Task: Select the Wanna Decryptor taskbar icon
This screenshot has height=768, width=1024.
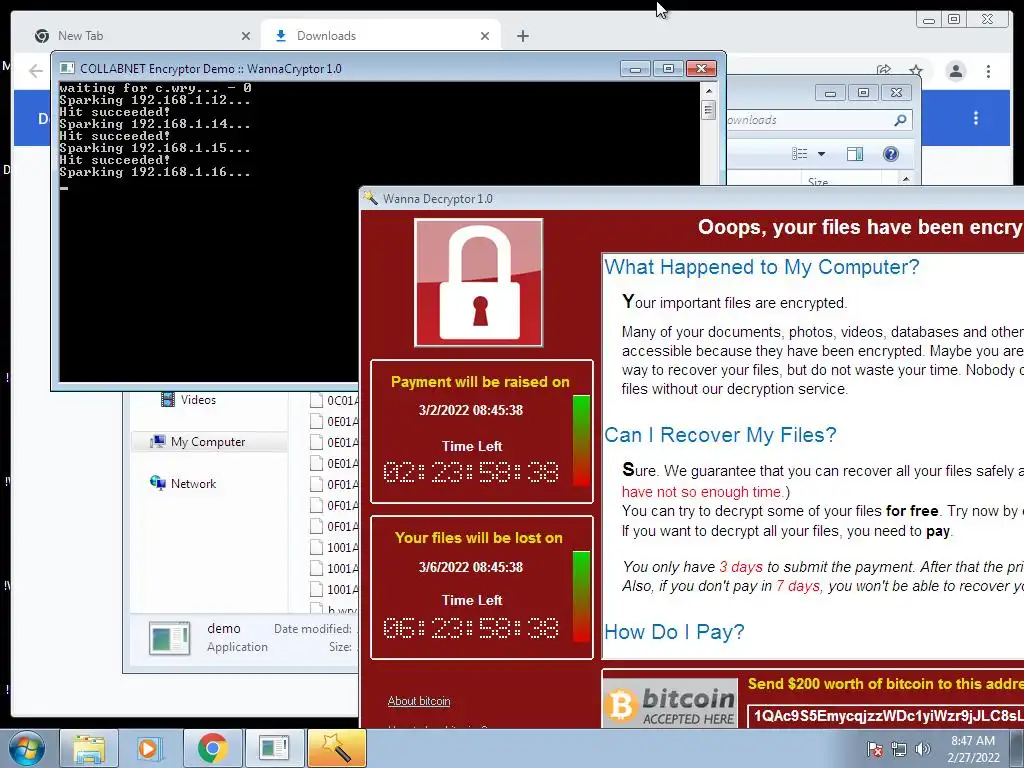Action: 336,748
